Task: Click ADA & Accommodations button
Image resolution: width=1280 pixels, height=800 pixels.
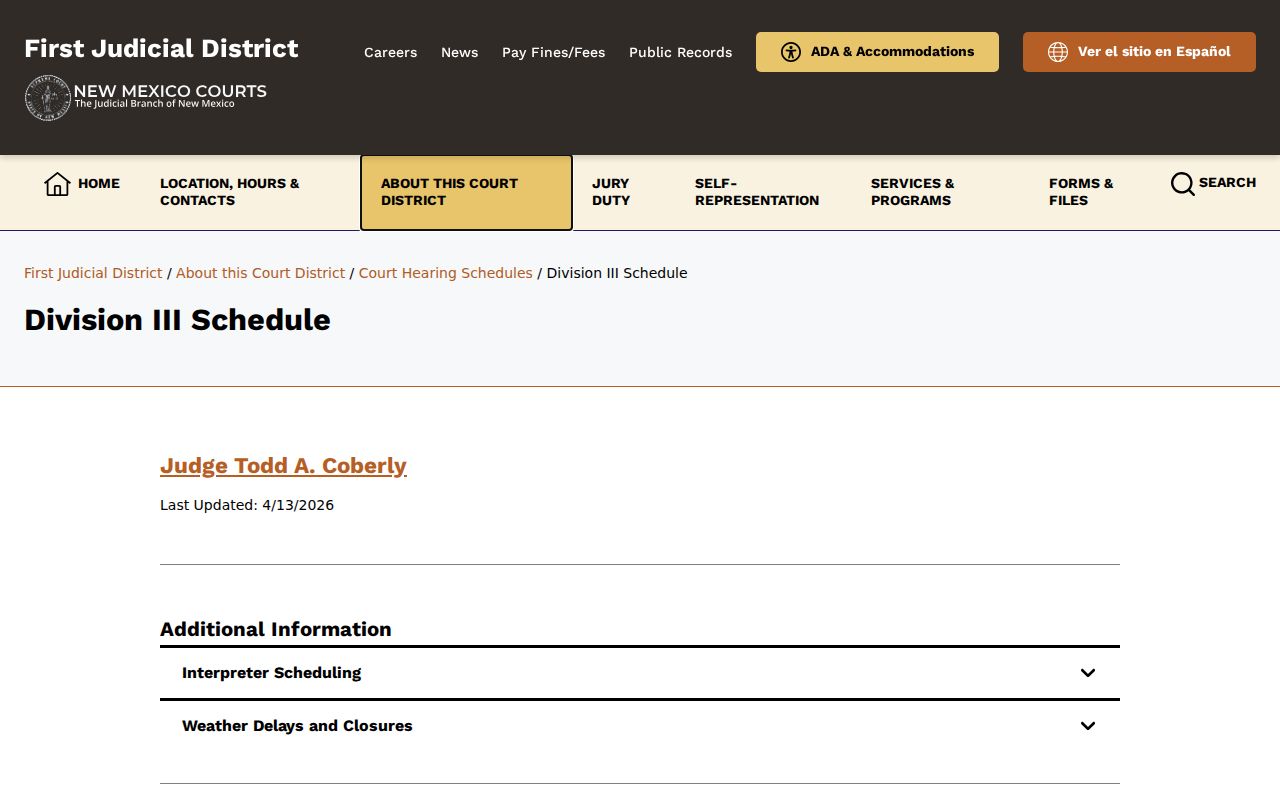Action: pos(877,52)
